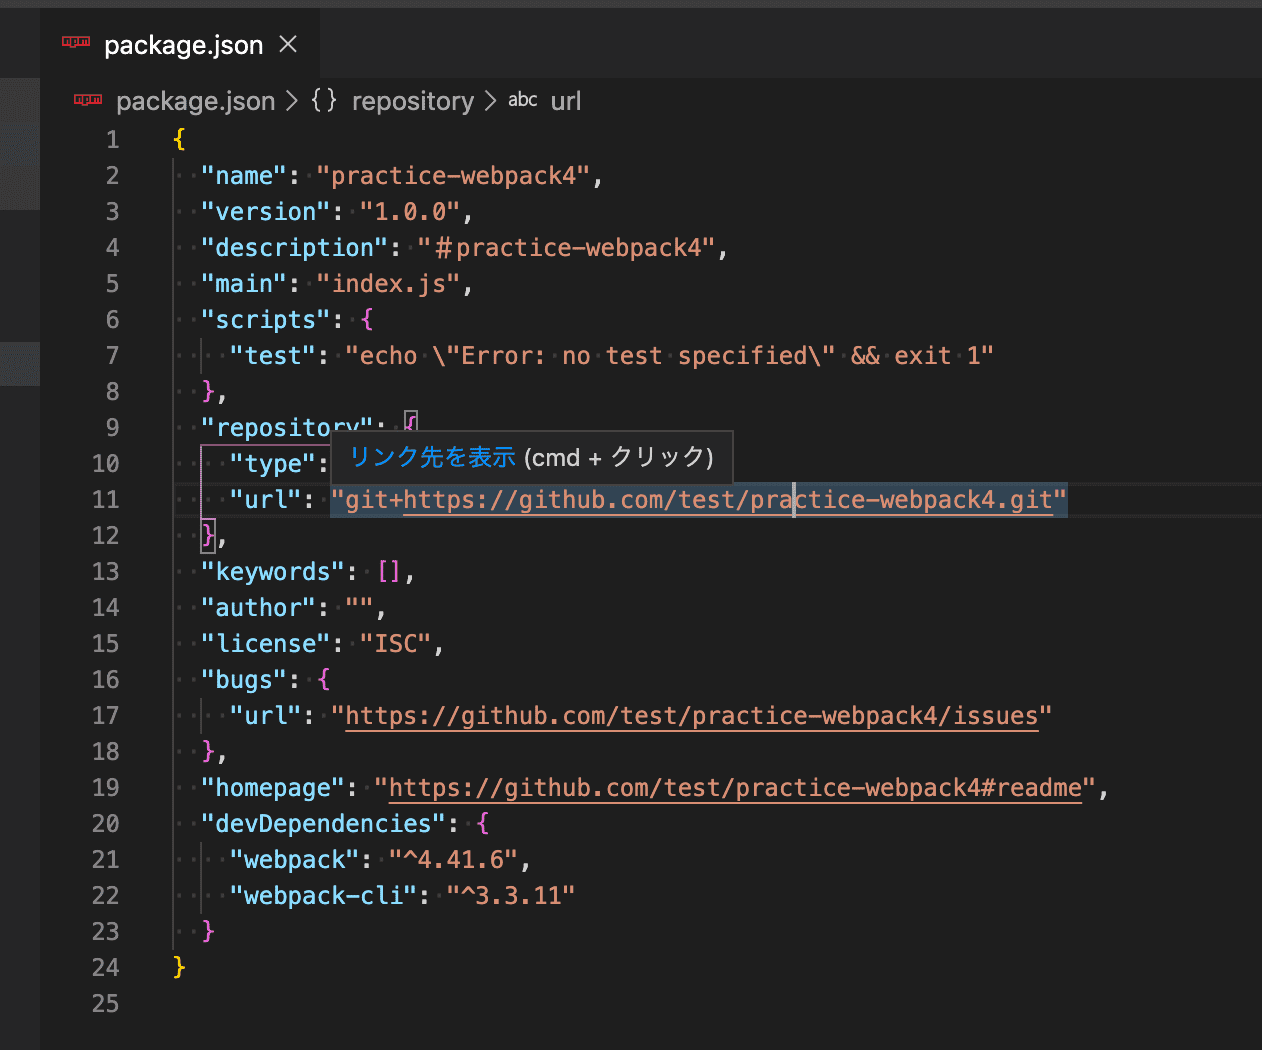
Task: Open the homepage readme URL link
Action: (735, 787)
